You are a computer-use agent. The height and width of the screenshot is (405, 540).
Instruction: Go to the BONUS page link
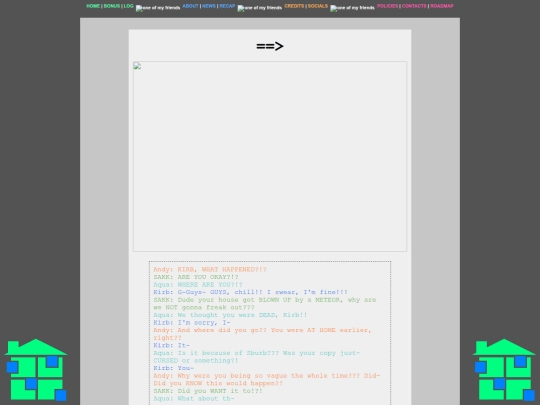coord(112,6)
